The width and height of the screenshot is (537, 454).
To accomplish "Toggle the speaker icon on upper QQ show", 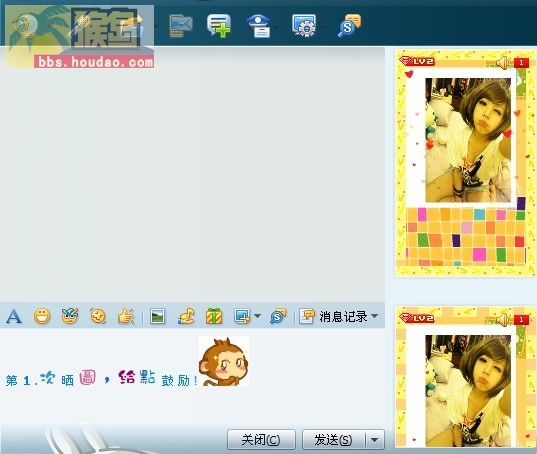I will pyautogui.click(x=503, y=63).
